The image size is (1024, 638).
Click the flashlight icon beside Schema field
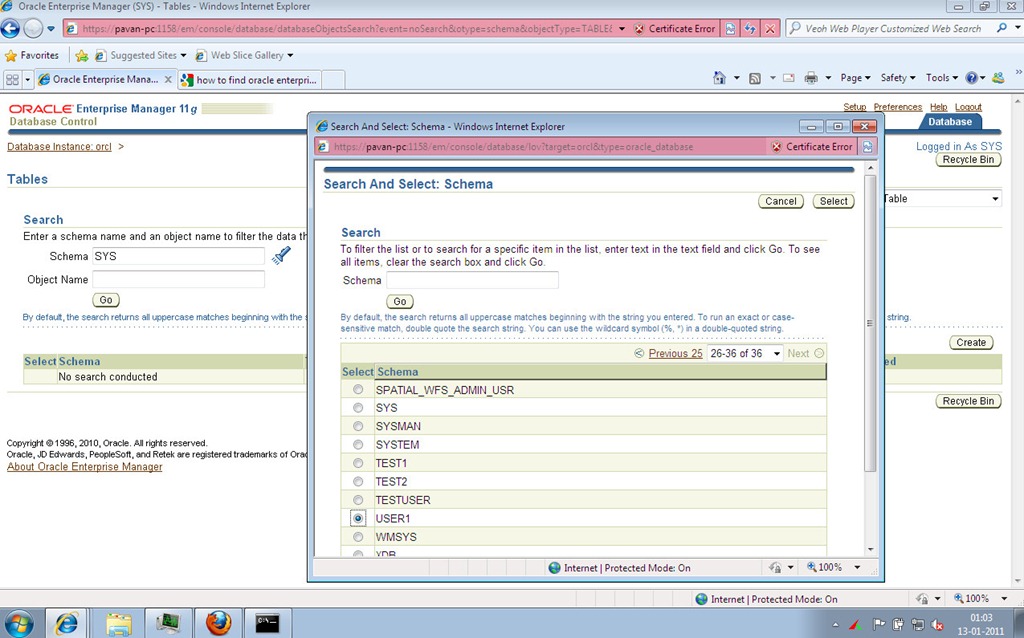(281, 255)
